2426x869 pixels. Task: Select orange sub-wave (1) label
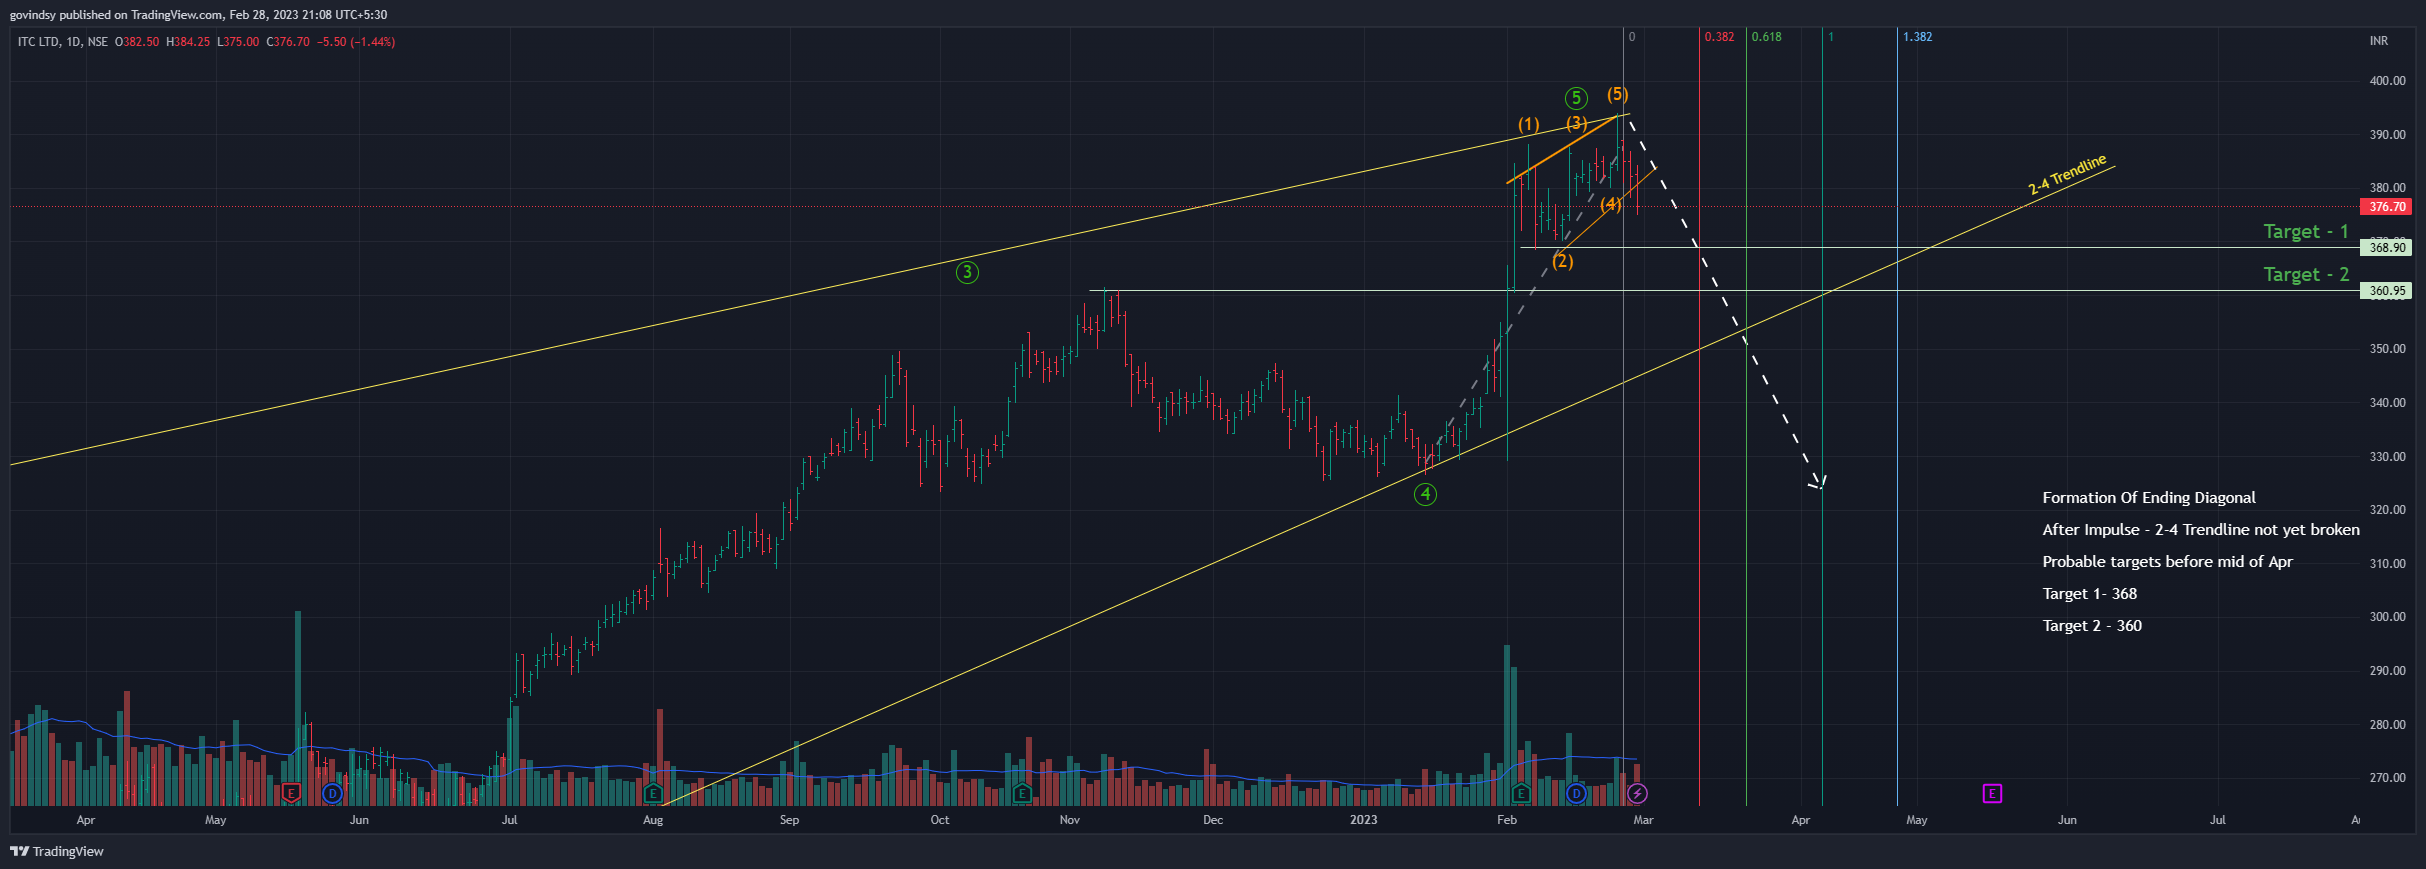pyautogui.click(x=1528, y=125)
